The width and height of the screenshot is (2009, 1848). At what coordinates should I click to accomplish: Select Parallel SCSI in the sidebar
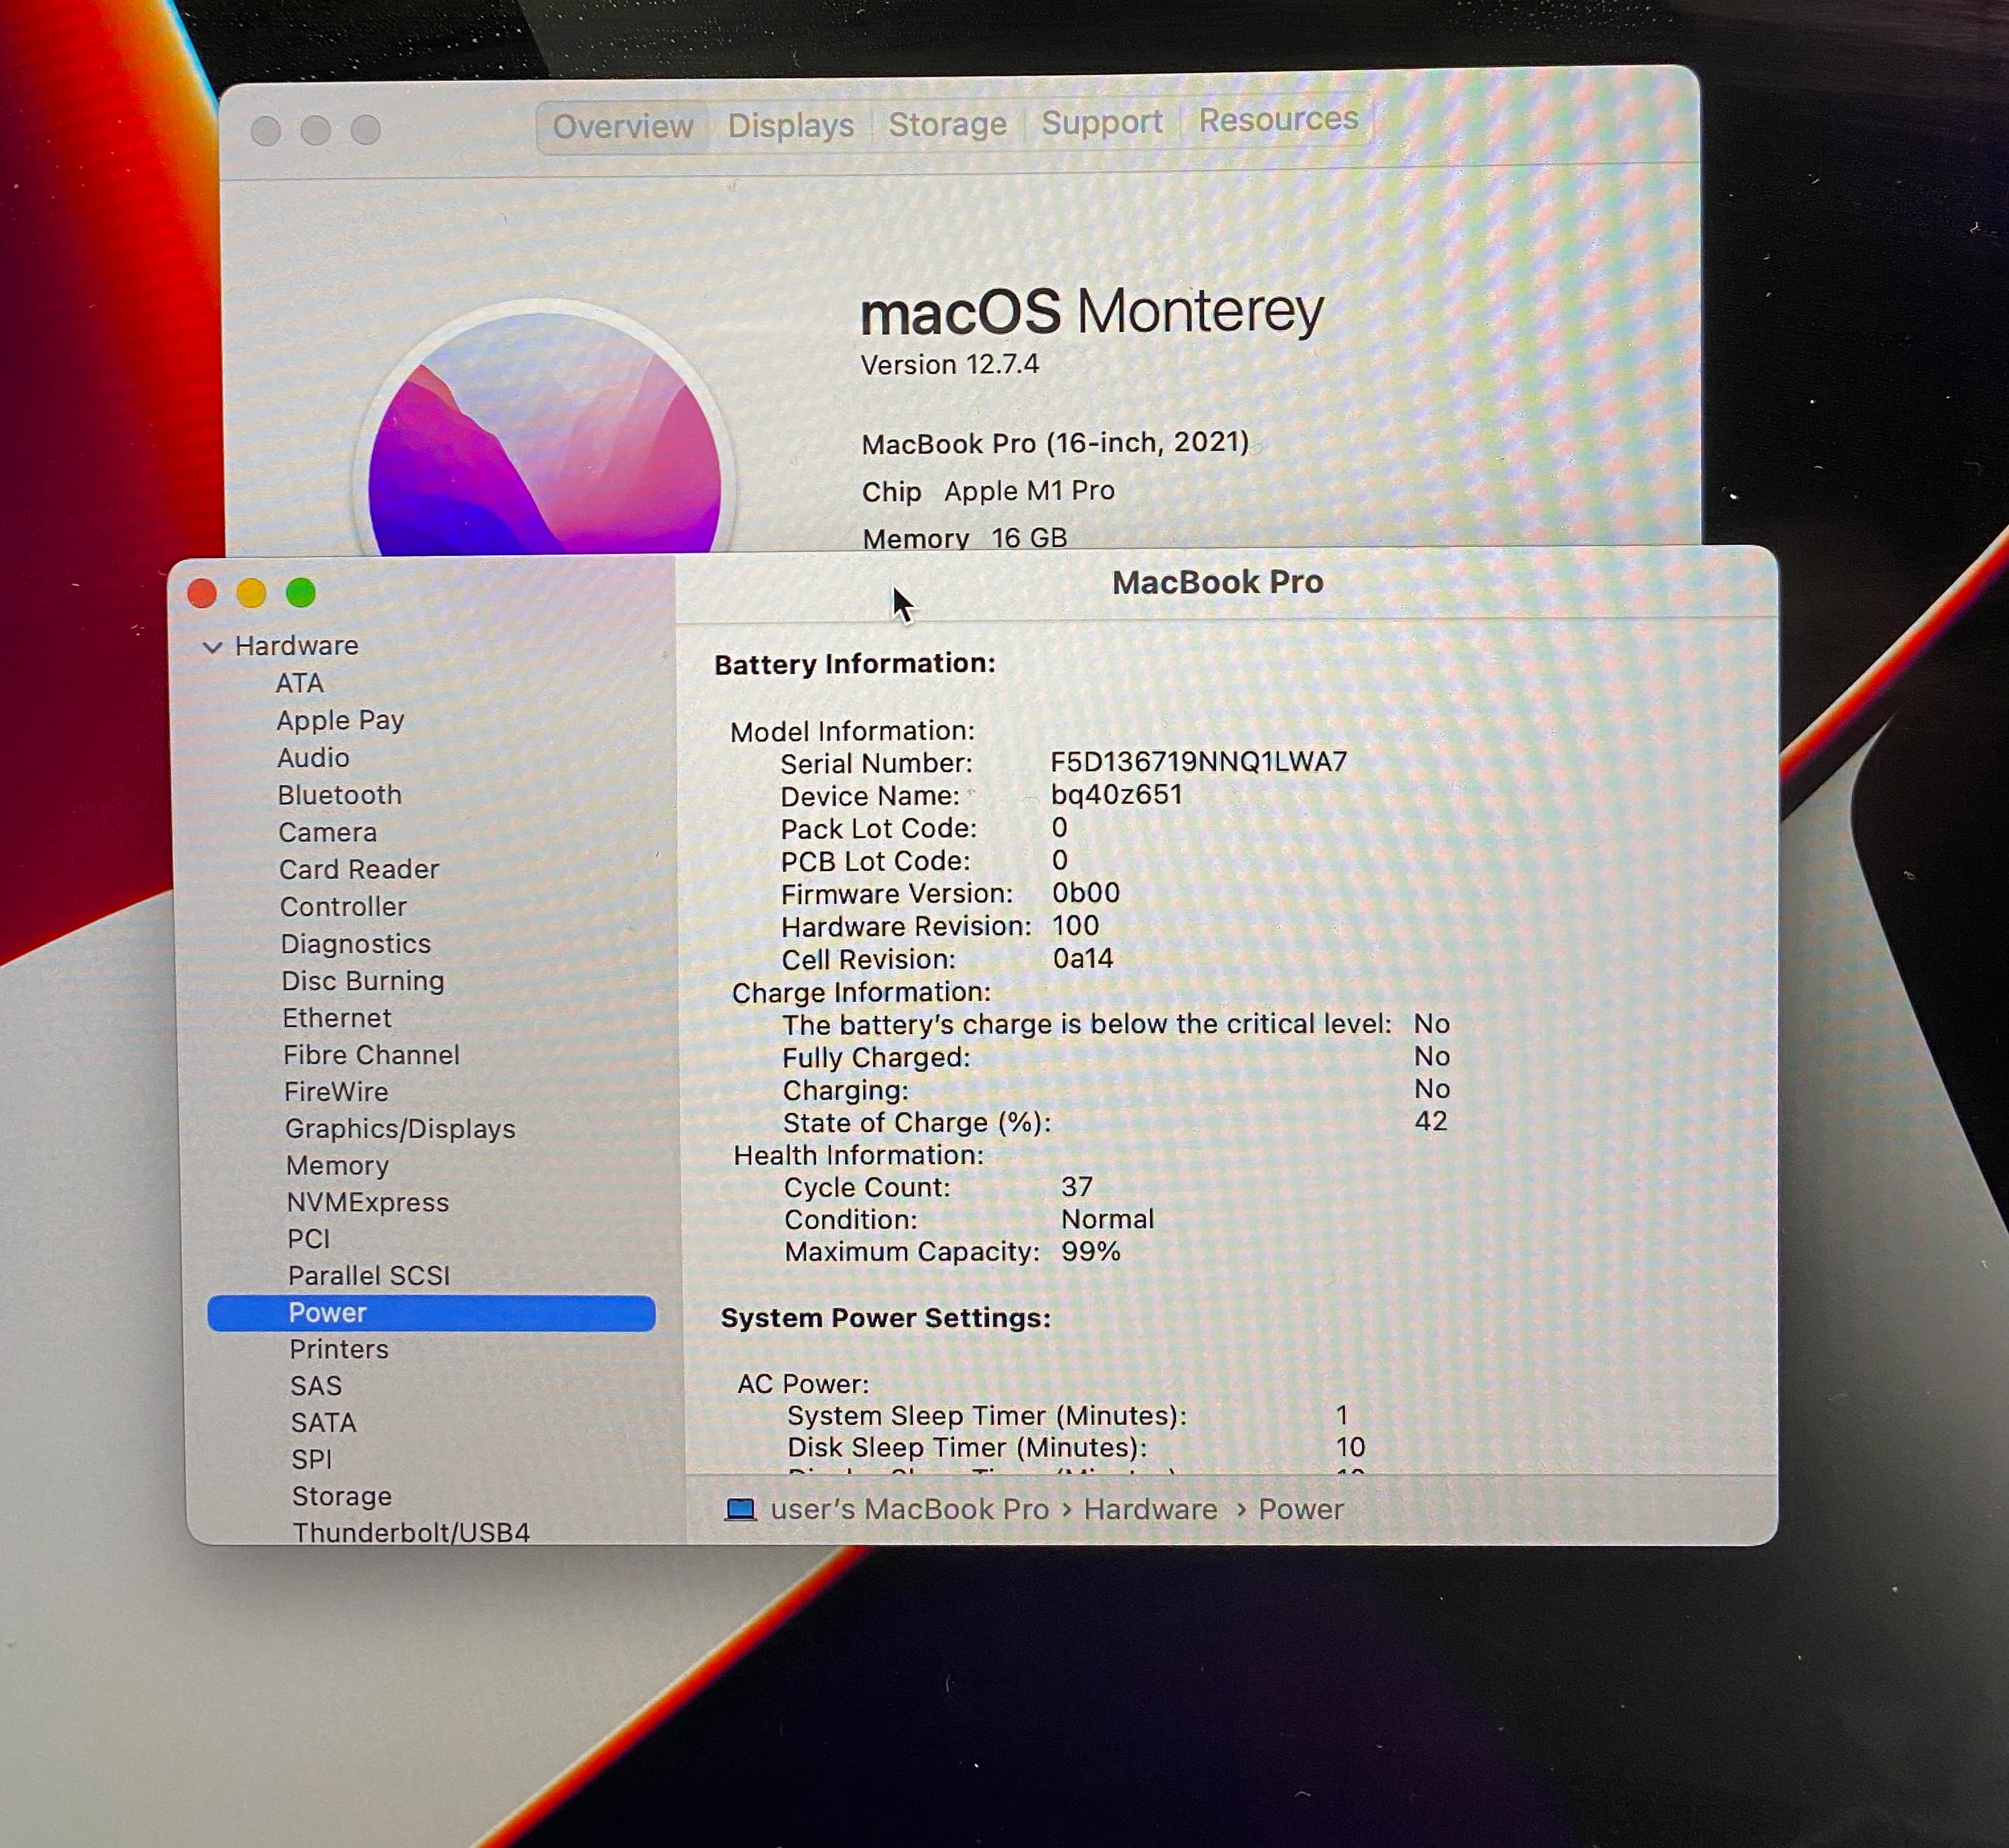[369, 1276]
